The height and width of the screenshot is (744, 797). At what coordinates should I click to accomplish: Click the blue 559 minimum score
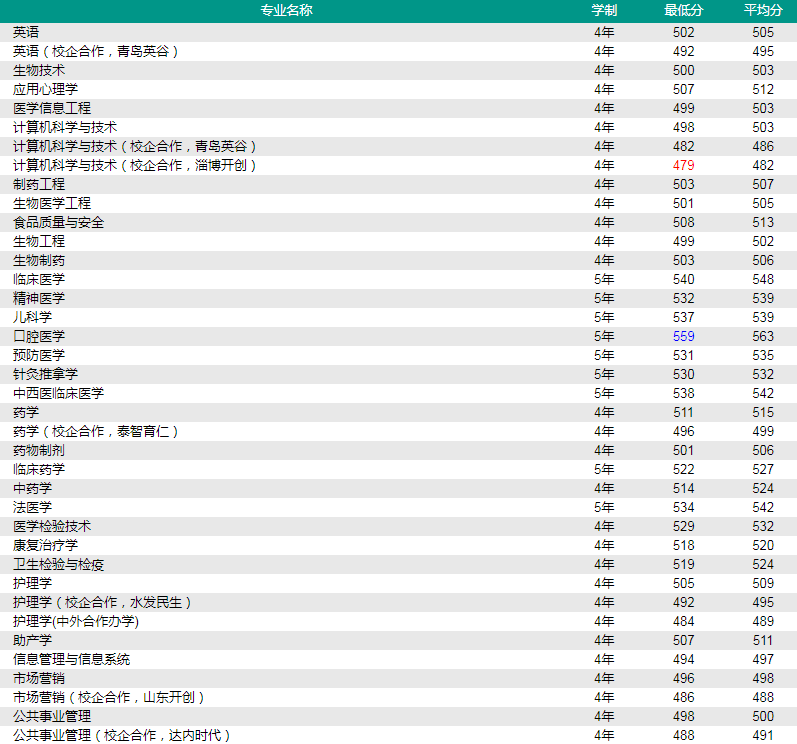[683, 336]
